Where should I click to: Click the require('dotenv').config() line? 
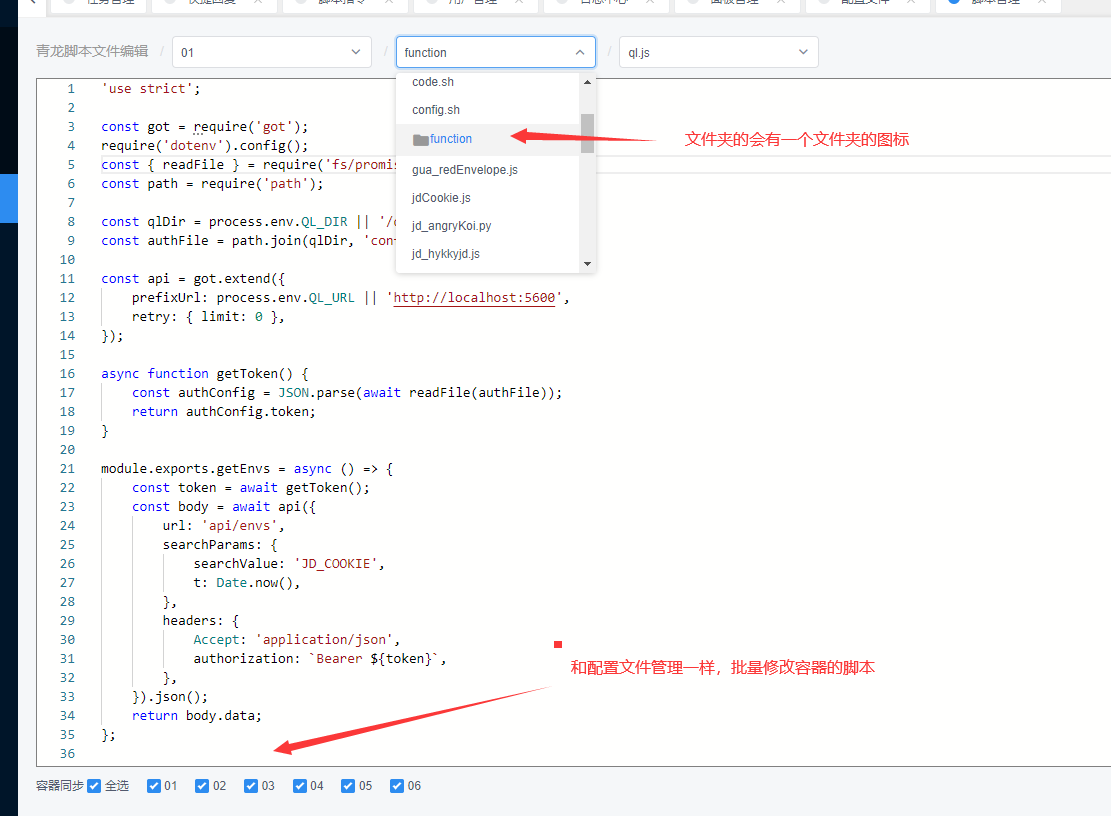pos(205,146)
